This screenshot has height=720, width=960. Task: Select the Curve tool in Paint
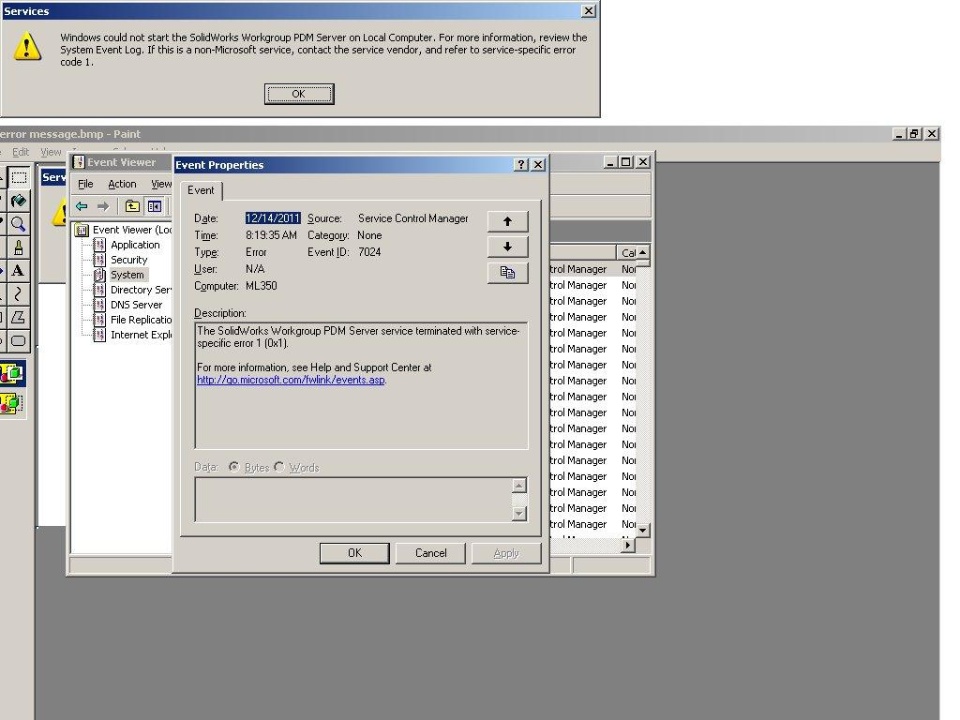pyautogui.click(x=18, y=294)
